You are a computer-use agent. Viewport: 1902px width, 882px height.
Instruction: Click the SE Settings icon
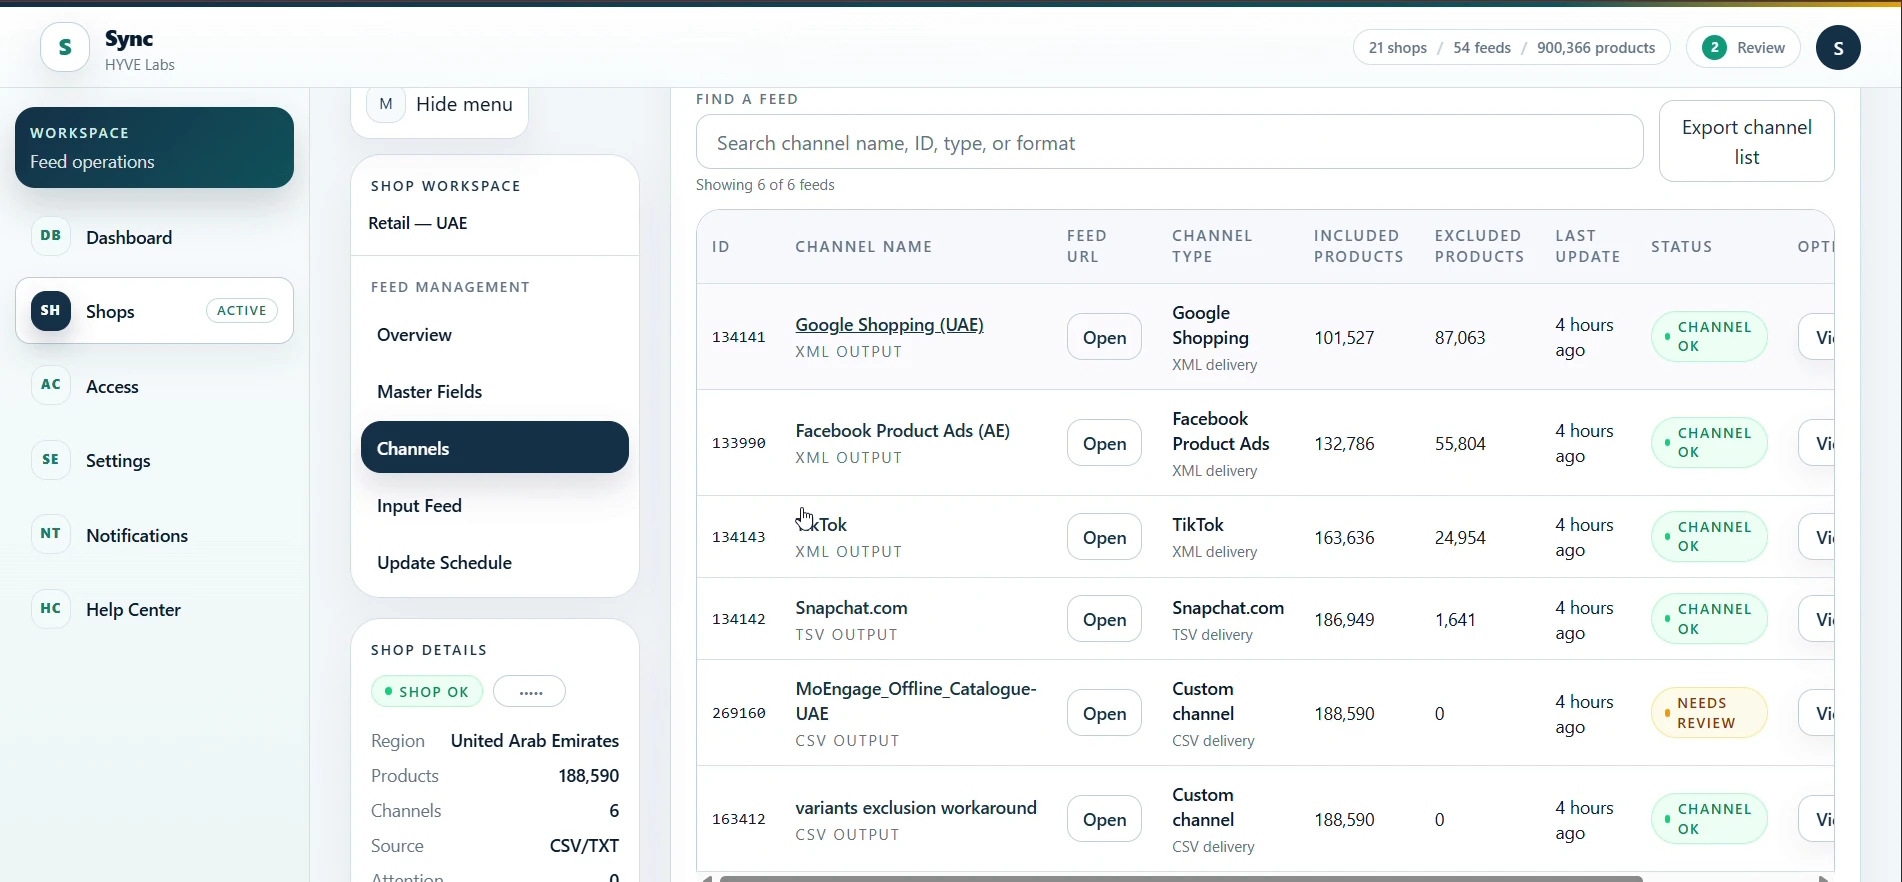click(x=51, y=460)
